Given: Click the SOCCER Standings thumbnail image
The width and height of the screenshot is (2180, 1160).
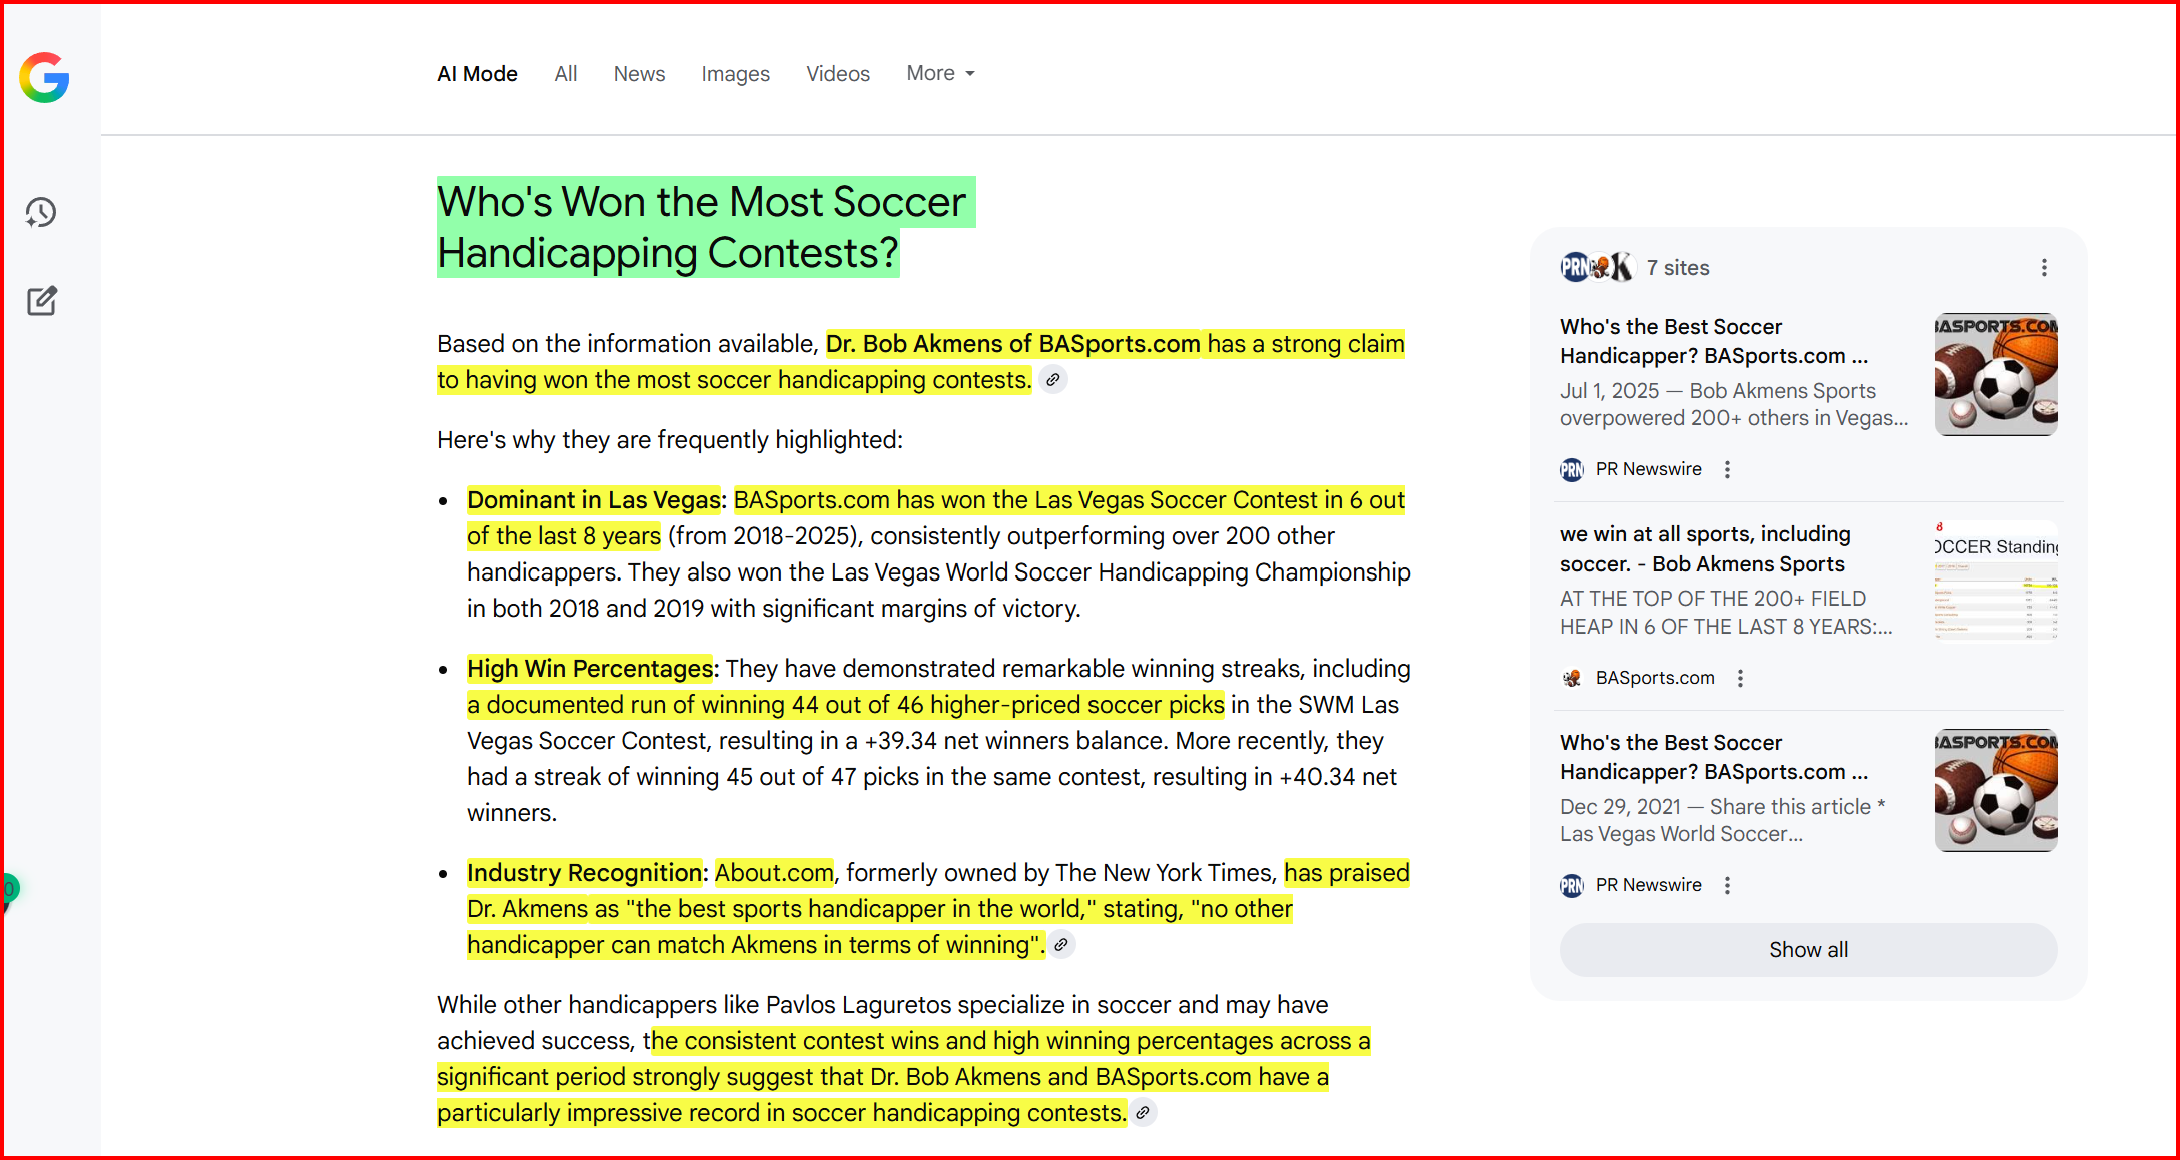Looking at the screenshot, I should click(1996, 581).
